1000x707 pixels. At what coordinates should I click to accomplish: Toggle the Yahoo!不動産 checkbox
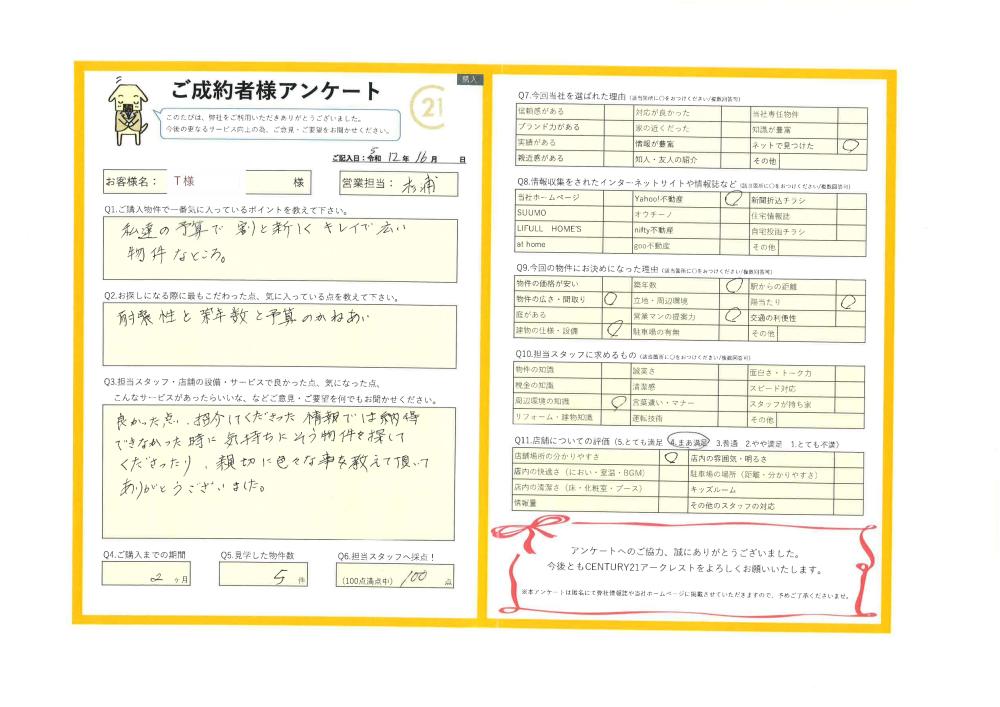point(733,199)
